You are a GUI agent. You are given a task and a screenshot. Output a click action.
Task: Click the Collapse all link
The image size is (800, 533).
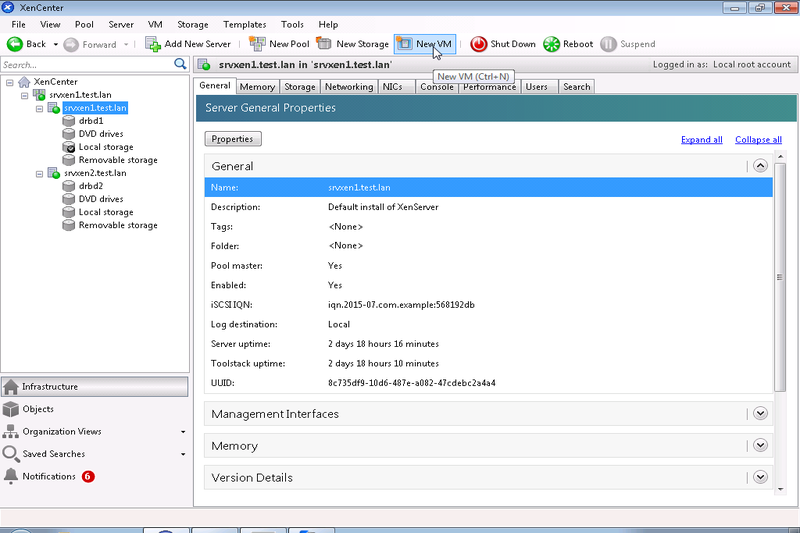click(758, 140)
